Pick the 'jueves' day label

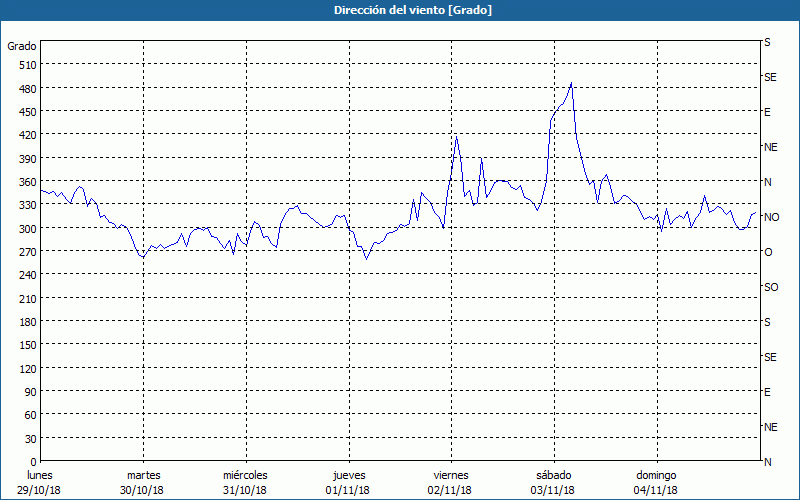click(x=349, y=476)
